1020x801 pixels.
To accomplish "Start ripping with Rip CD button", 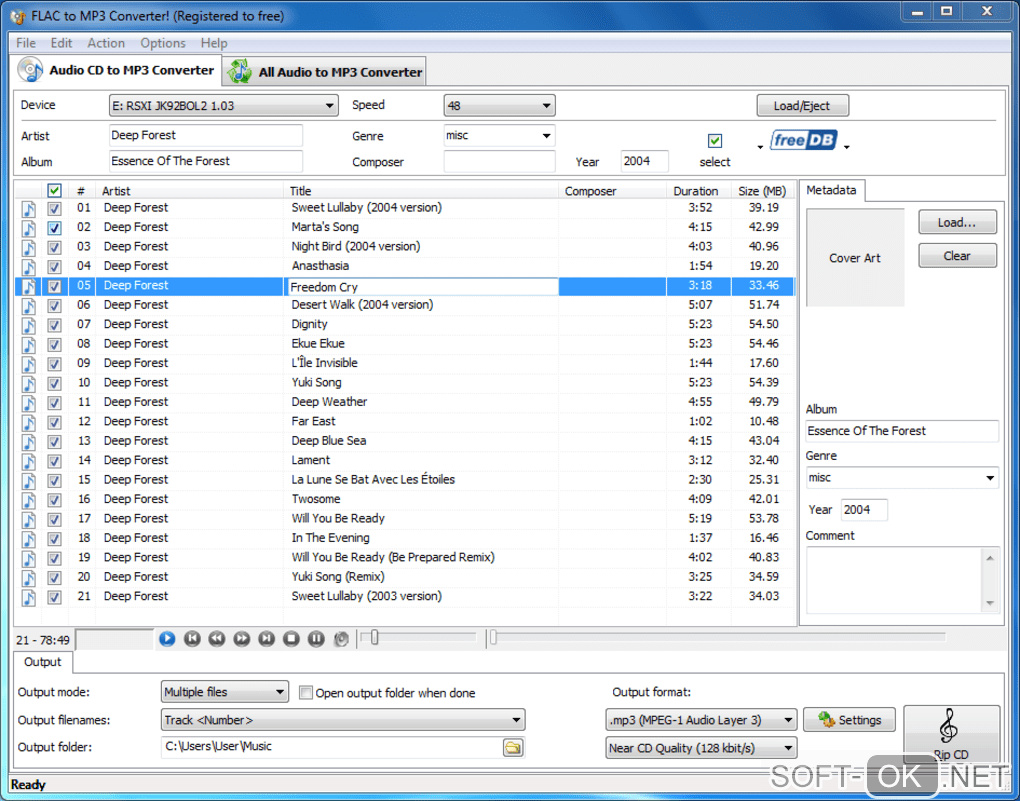I will pyautogui.click(x=951, y=735).
